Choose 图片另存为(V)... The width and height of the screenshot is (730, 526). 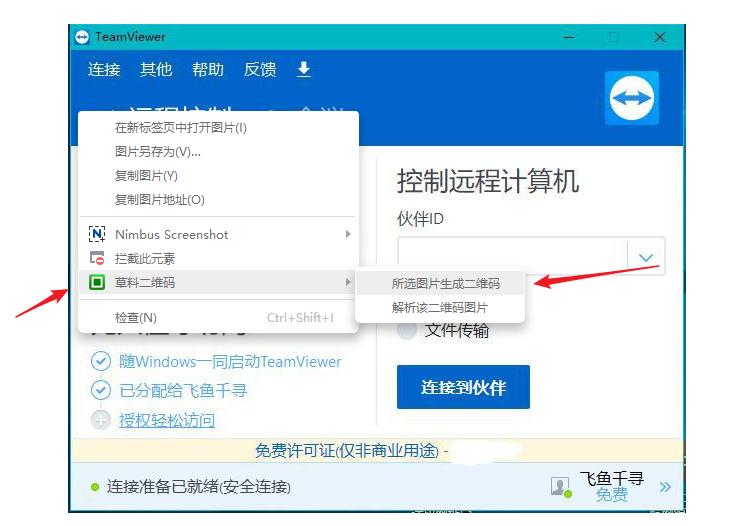click(x=219, y=151)
